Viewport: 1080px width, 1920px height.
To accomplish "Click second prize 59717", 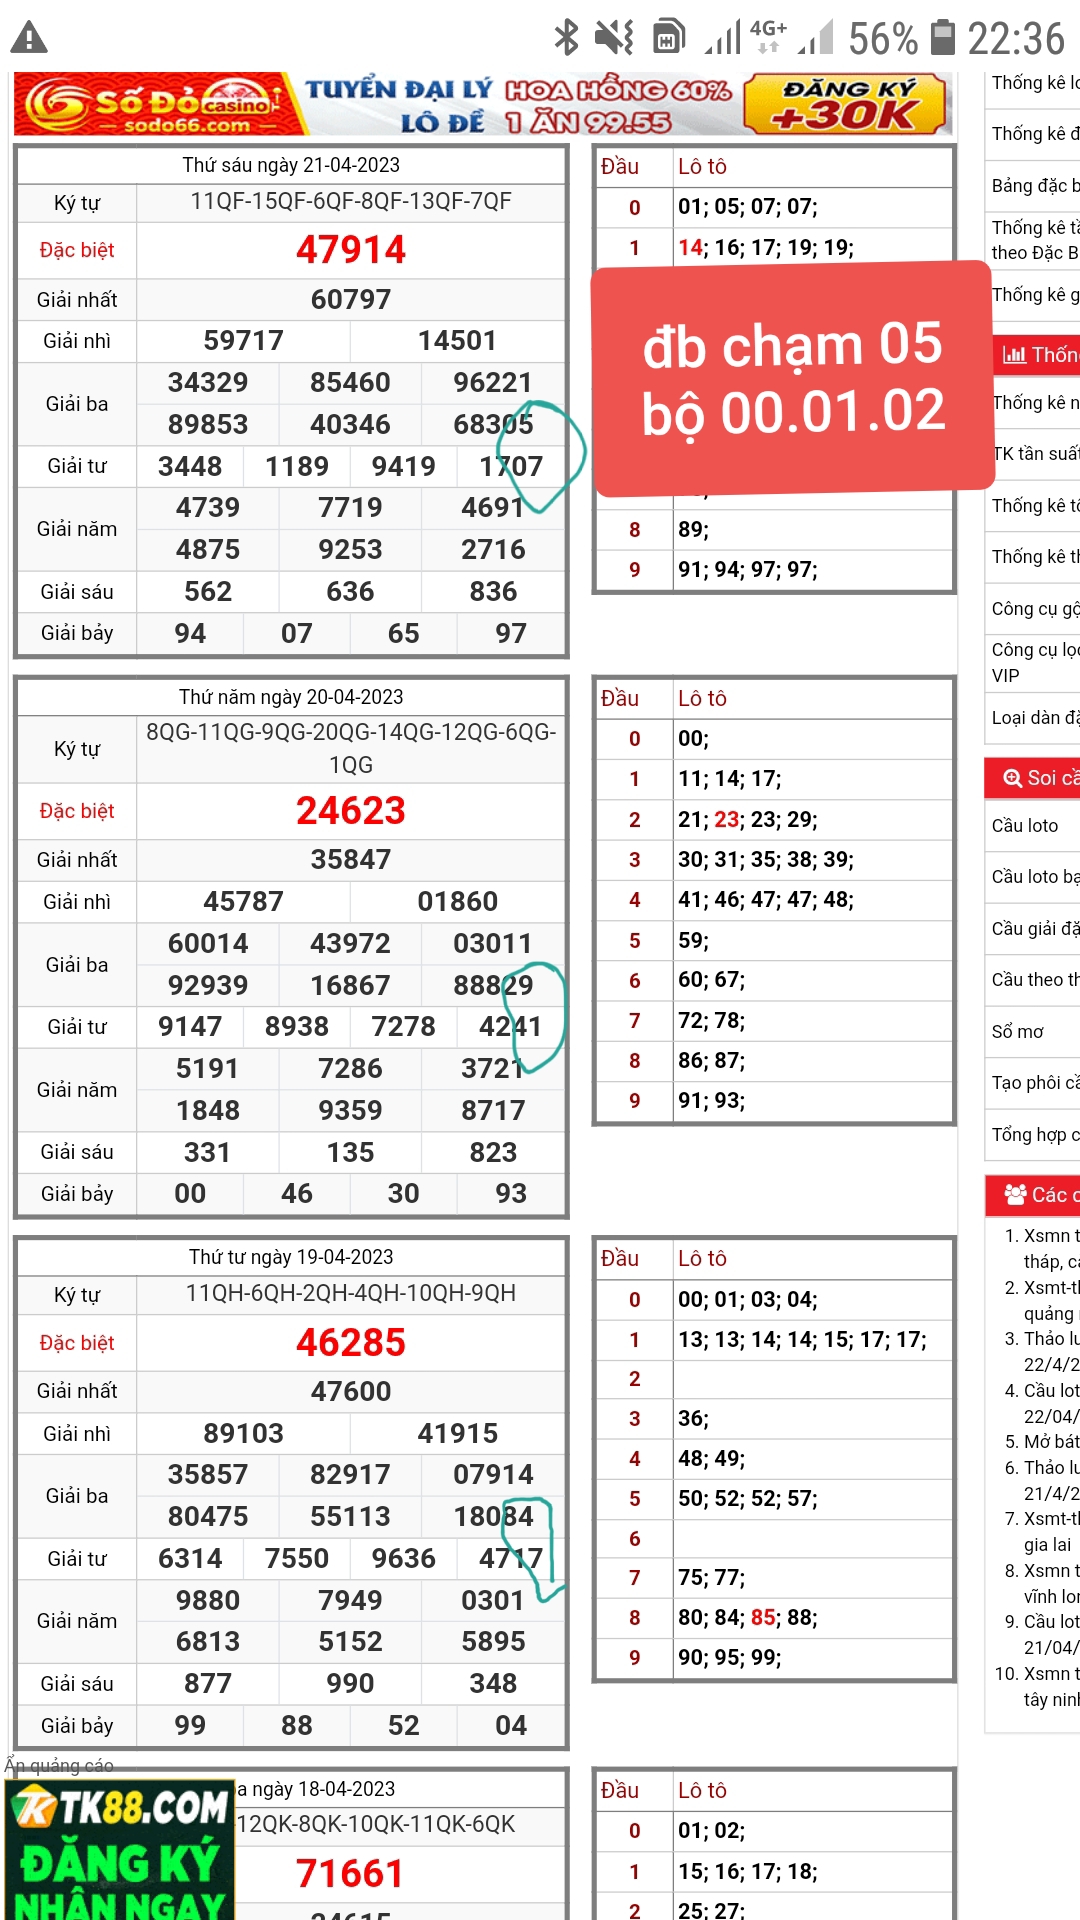I will pyautogui.click(x=244, y=341).
